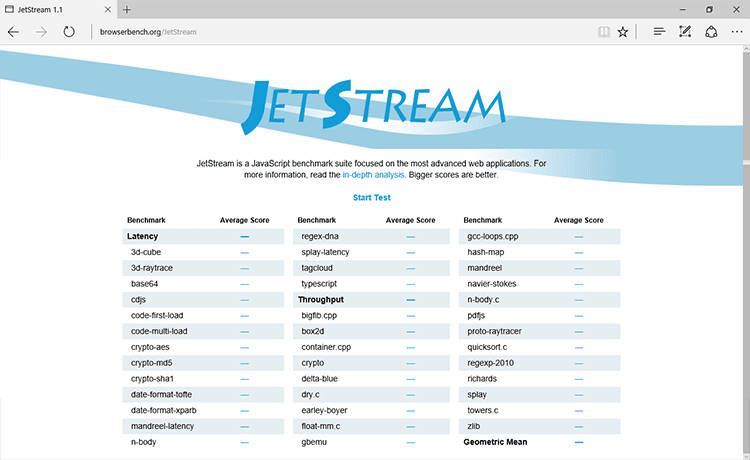Refresh the page with reload icon
Screen dimensions: 750x460
click(x=69, y=32)
